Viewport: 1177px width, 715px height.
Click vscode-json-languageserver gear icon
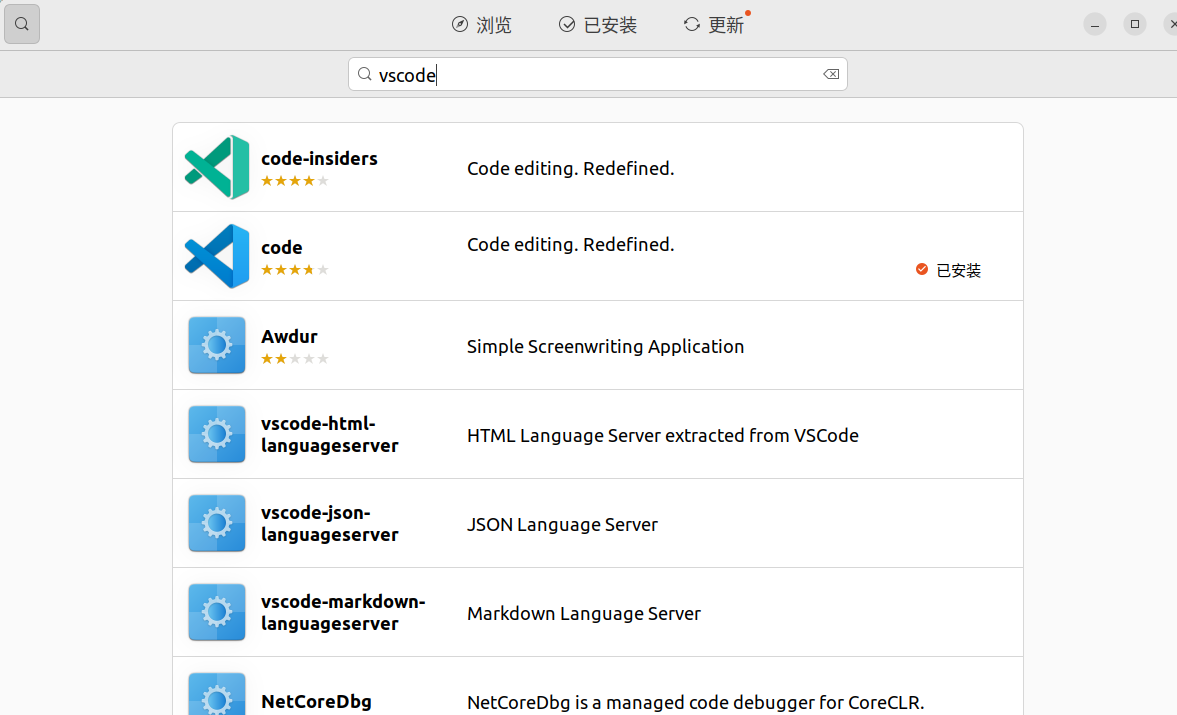217,523
